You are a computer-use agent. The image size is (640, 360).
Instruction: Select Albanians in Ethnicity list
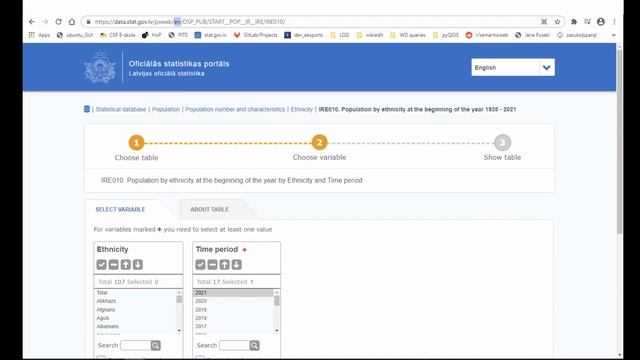pos(135,327)
